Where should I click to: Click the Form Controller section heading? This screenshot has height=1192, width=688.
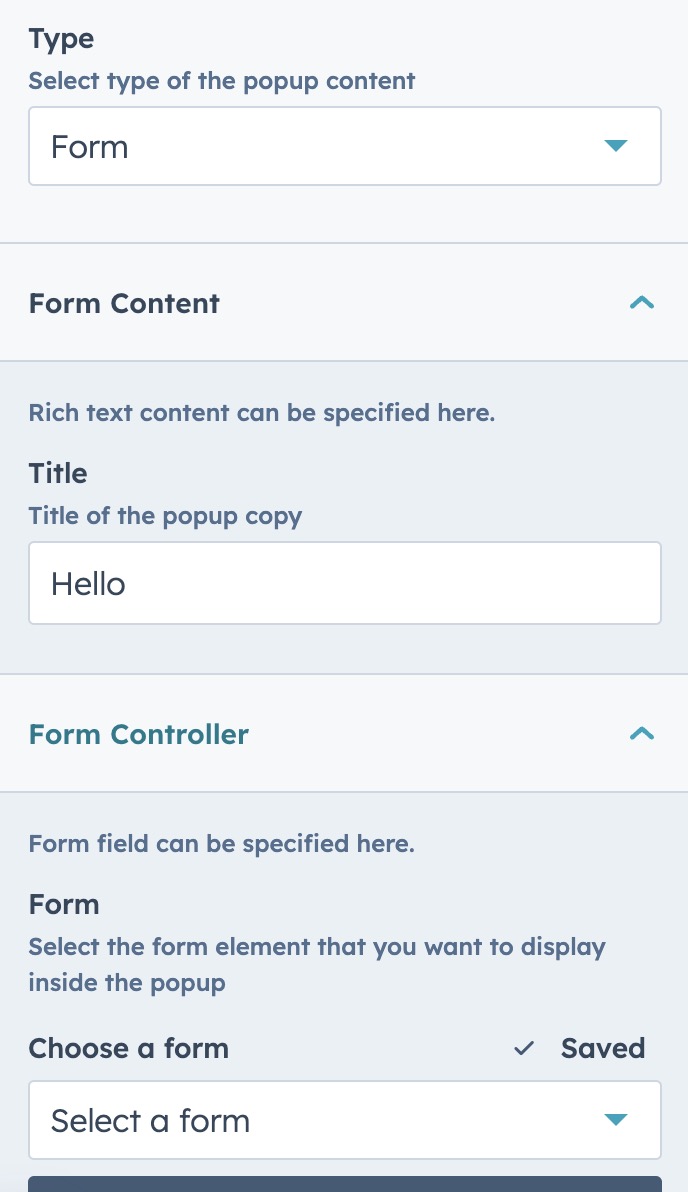[138, 734]
